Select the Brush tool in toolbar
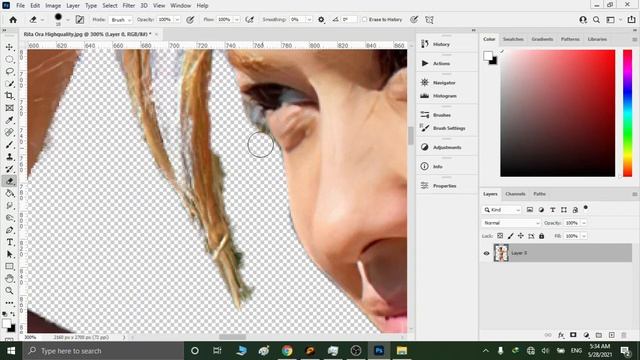The image size is (640, 360). click(9, 144)
